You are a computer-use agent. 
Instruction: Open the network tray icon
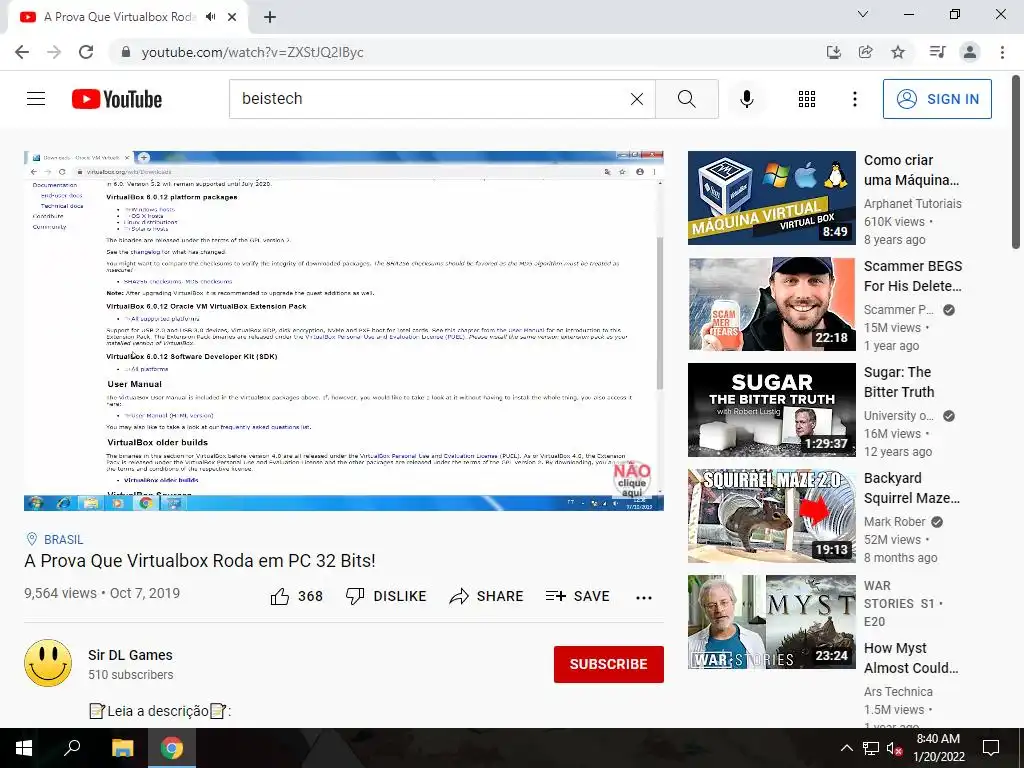(x=871, y=748)
